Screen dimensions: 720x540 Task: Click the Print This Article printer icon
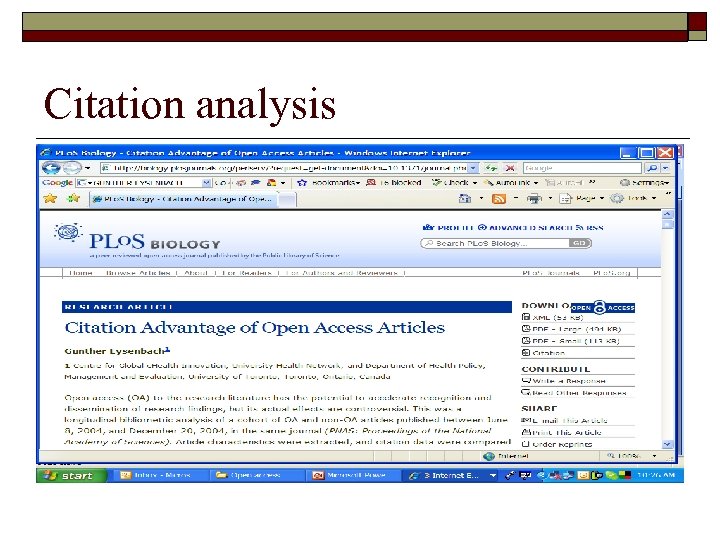point(526,432)
